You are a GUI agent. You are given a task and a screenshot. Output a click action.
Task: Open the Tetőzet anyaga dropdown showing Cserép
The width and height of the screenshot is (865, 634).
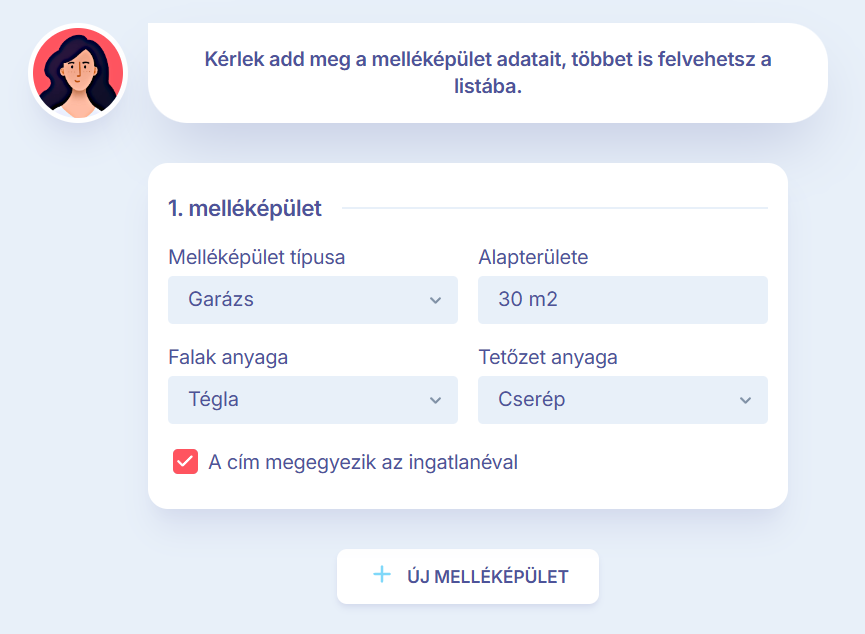click(x=622, y=399)
